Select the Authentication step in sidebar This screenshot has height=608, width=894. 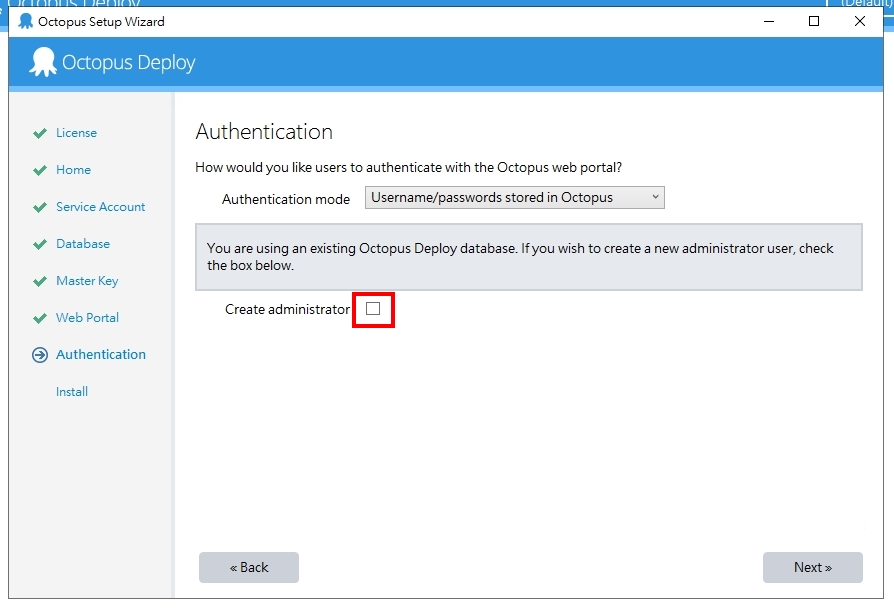(x=101, y=355)
